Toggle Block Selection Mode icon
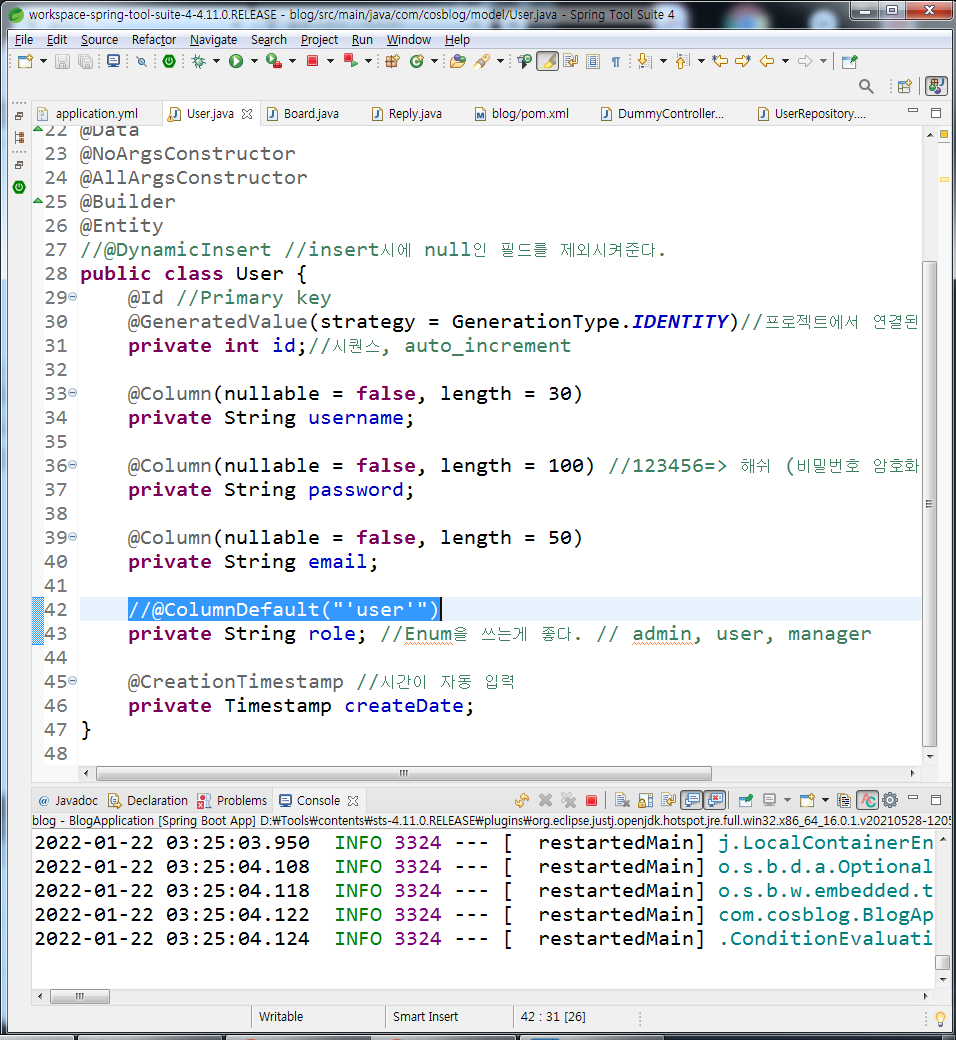Screen dimensions: 956x1040 pyautogui.click(x=593, y=62)
